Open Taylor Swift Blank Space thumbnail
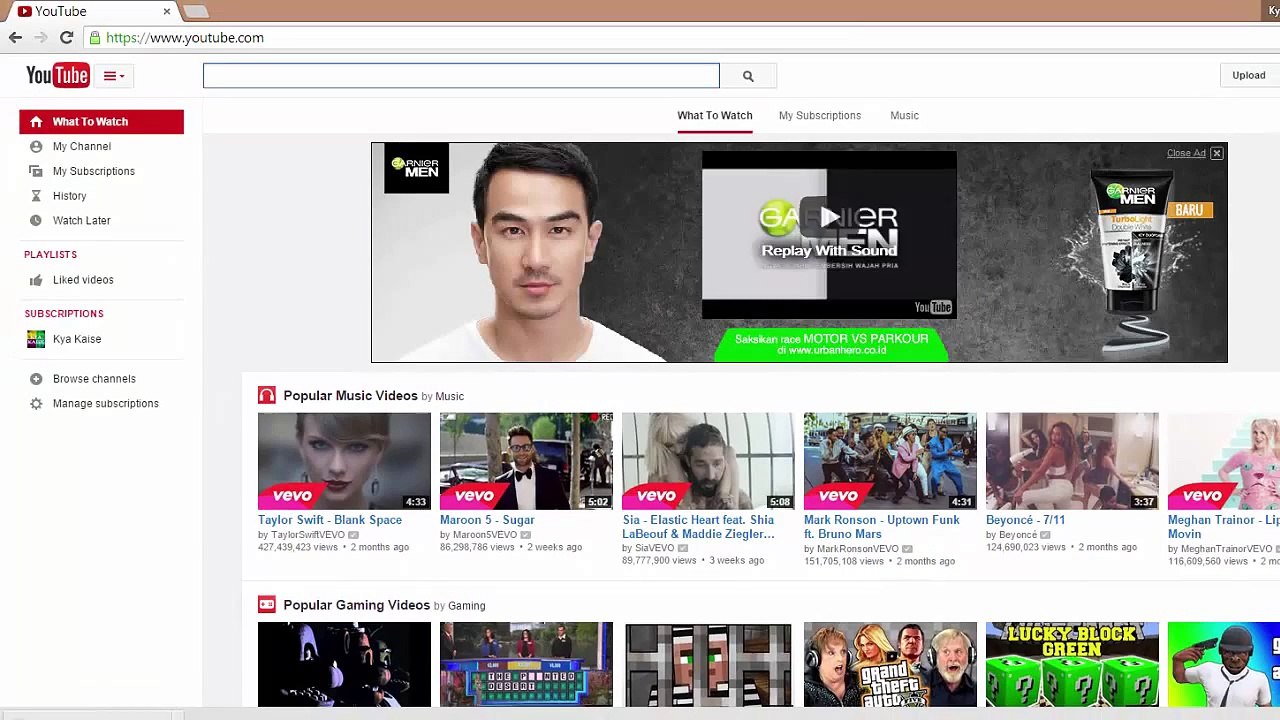Viewport: 1280px width, 720px height. tap(344, 461)
